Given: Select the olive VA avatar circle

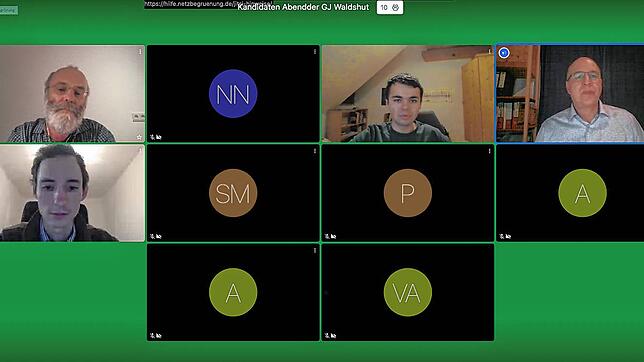Looking at the screenshot, I should click(x=407, y=292).
